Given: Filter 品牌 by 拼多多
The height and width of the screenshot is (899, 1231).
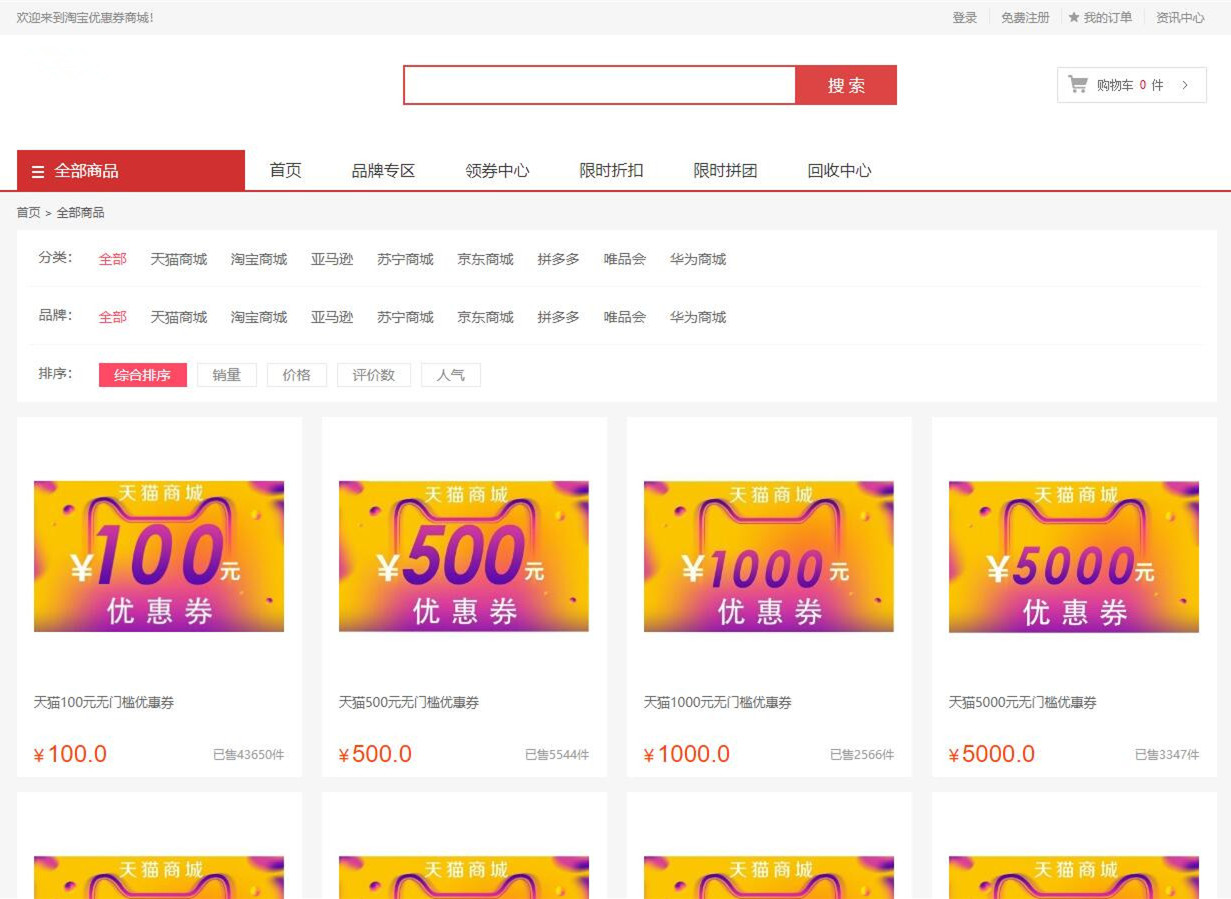Looking at the screenshot, I should coord(558,317).
